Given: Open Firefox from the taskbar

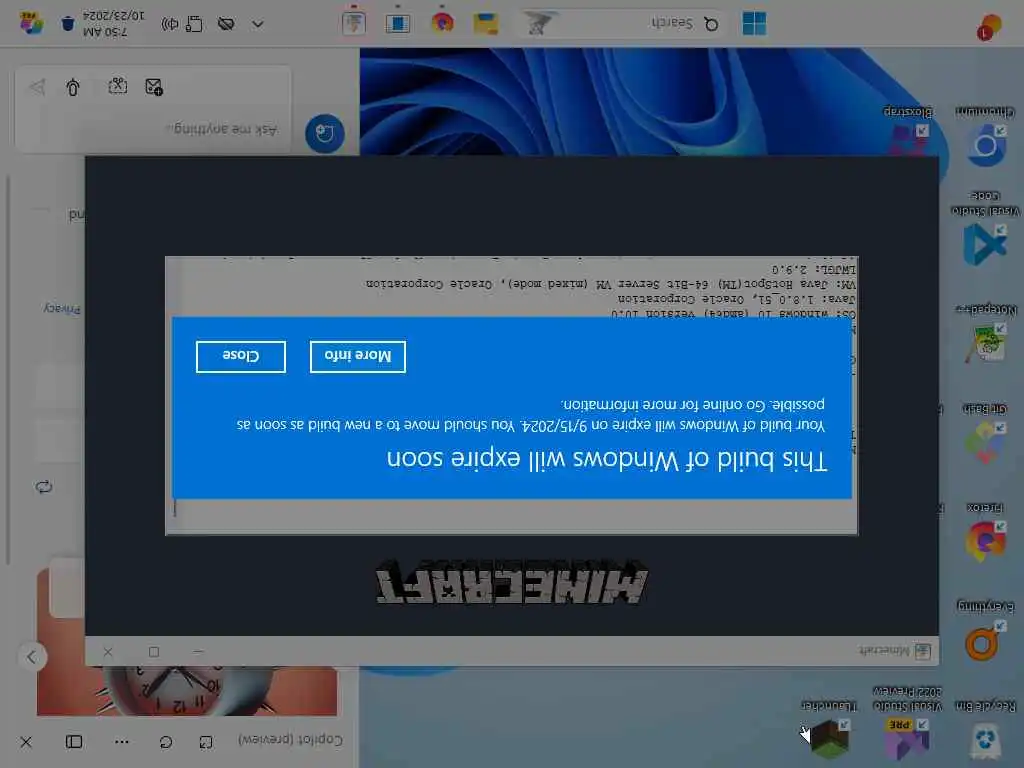Looking at the screenshot, I should (442, 24).
